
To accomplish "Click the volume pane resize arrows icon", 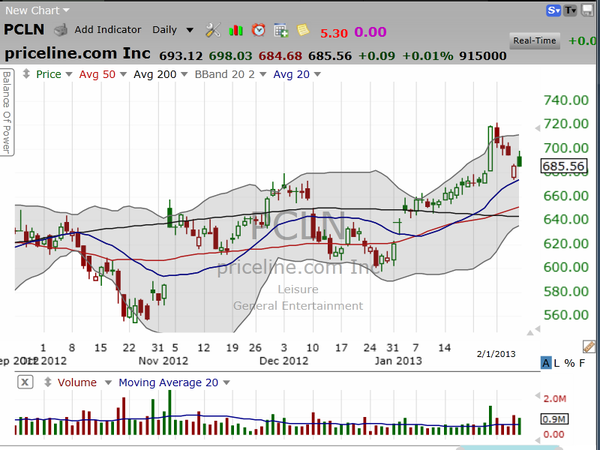I will [47, 382].
